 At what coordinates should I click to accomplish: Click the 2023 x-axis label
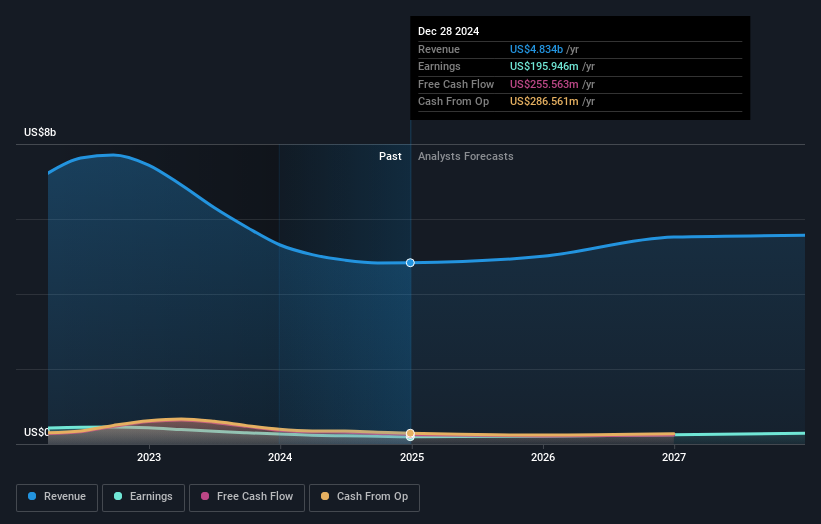(x=149, y=458)
